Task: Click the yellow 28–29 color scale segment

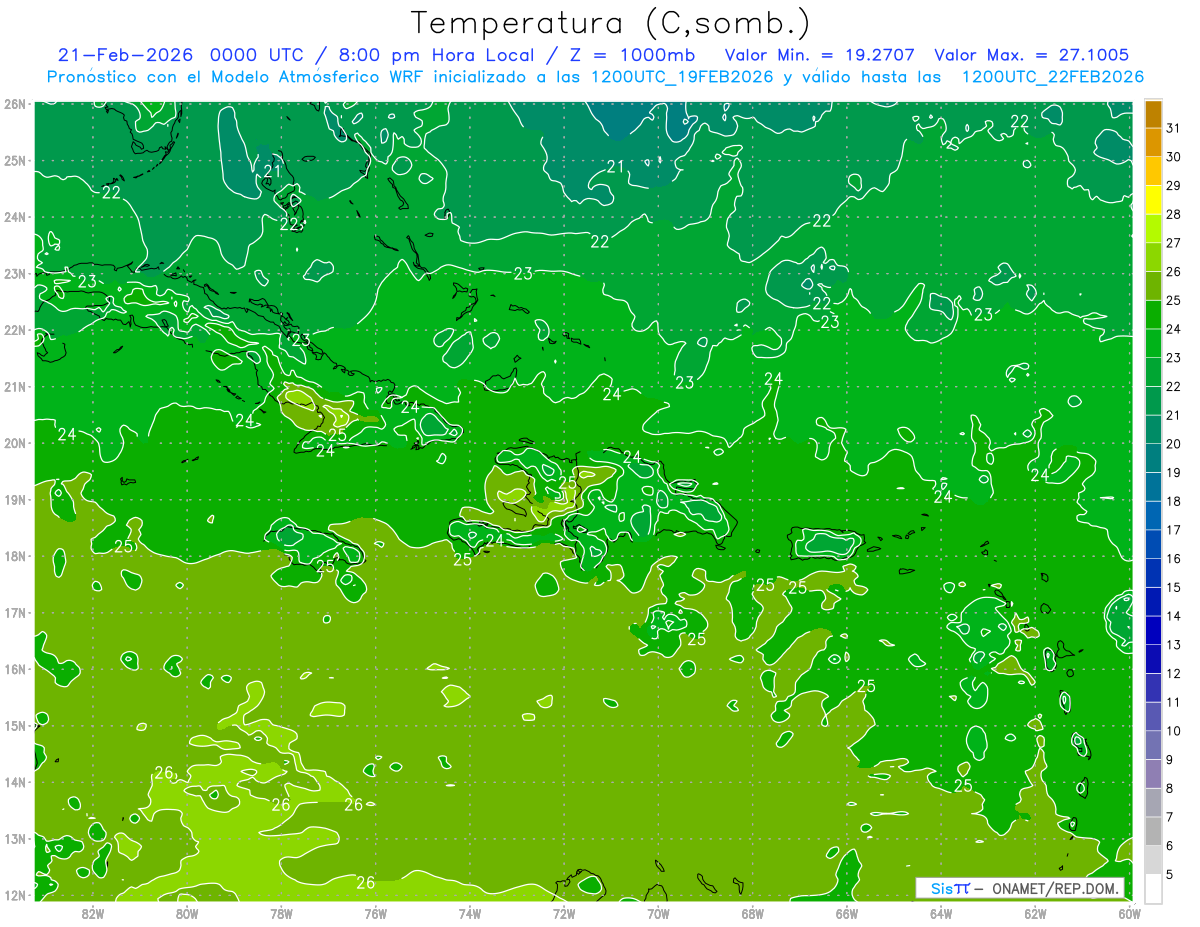Action: (1153, 200)
